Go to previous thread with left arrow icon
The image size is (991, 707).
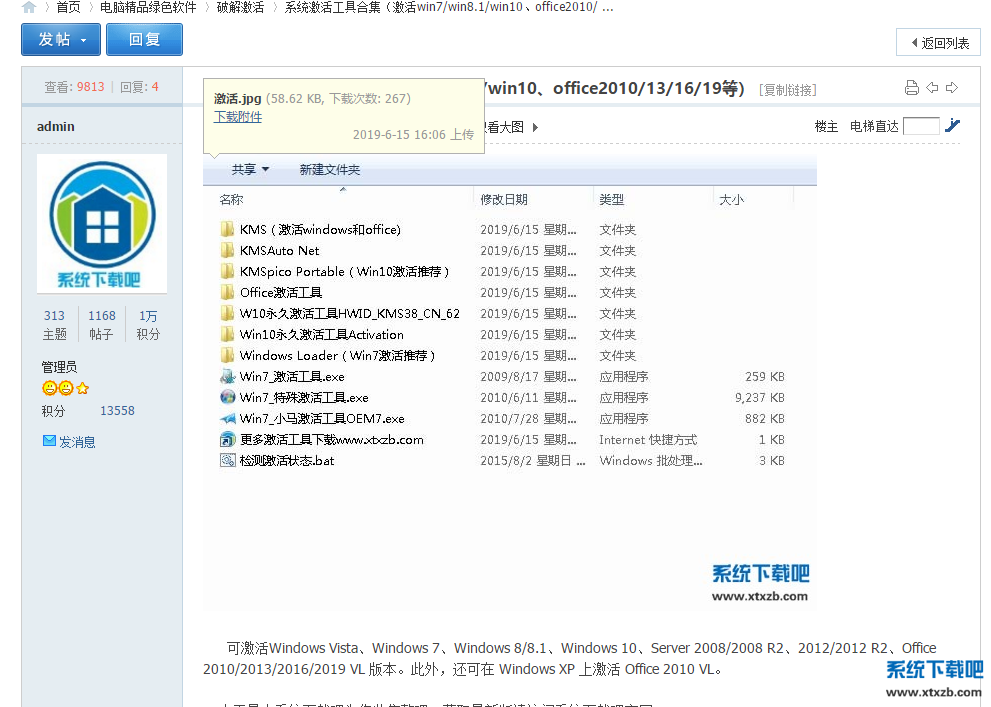point(932,88)
